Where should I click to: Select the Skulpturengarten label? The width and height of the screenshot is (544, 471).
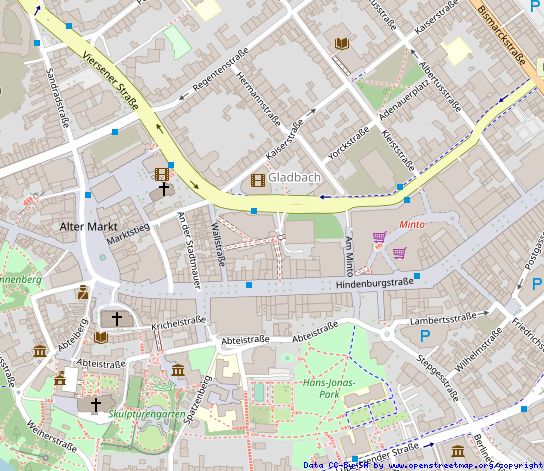pyautogui.click(x=147, y=414)
